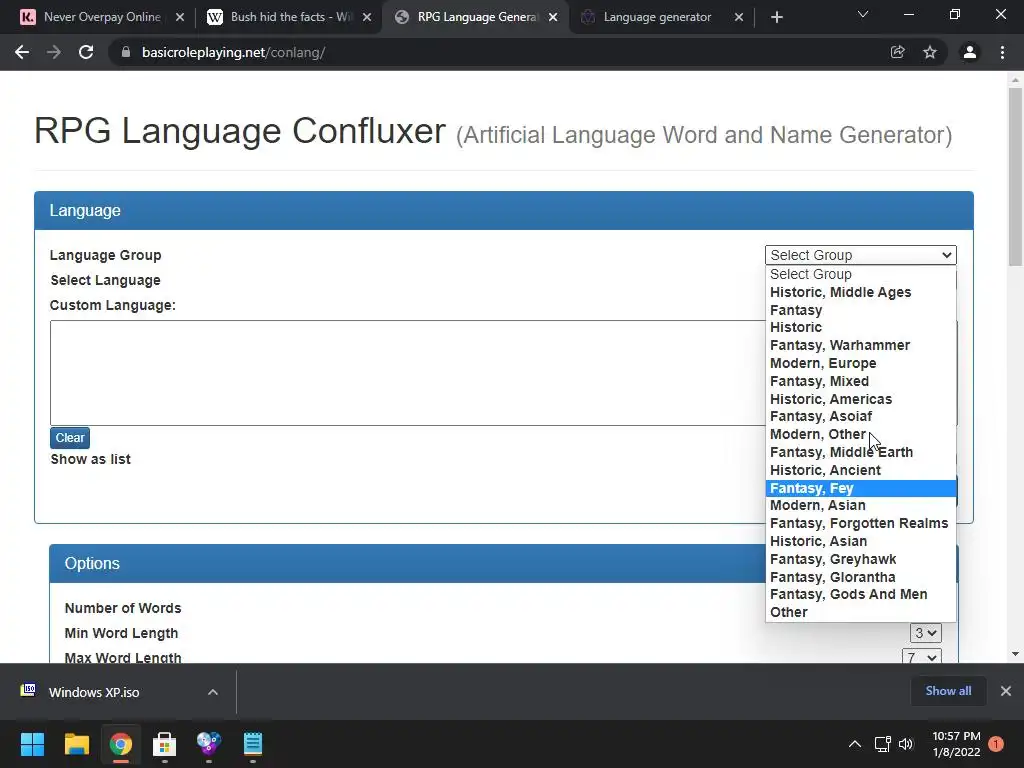Open Chrome three-dot menu

(x=1002, y=52)
